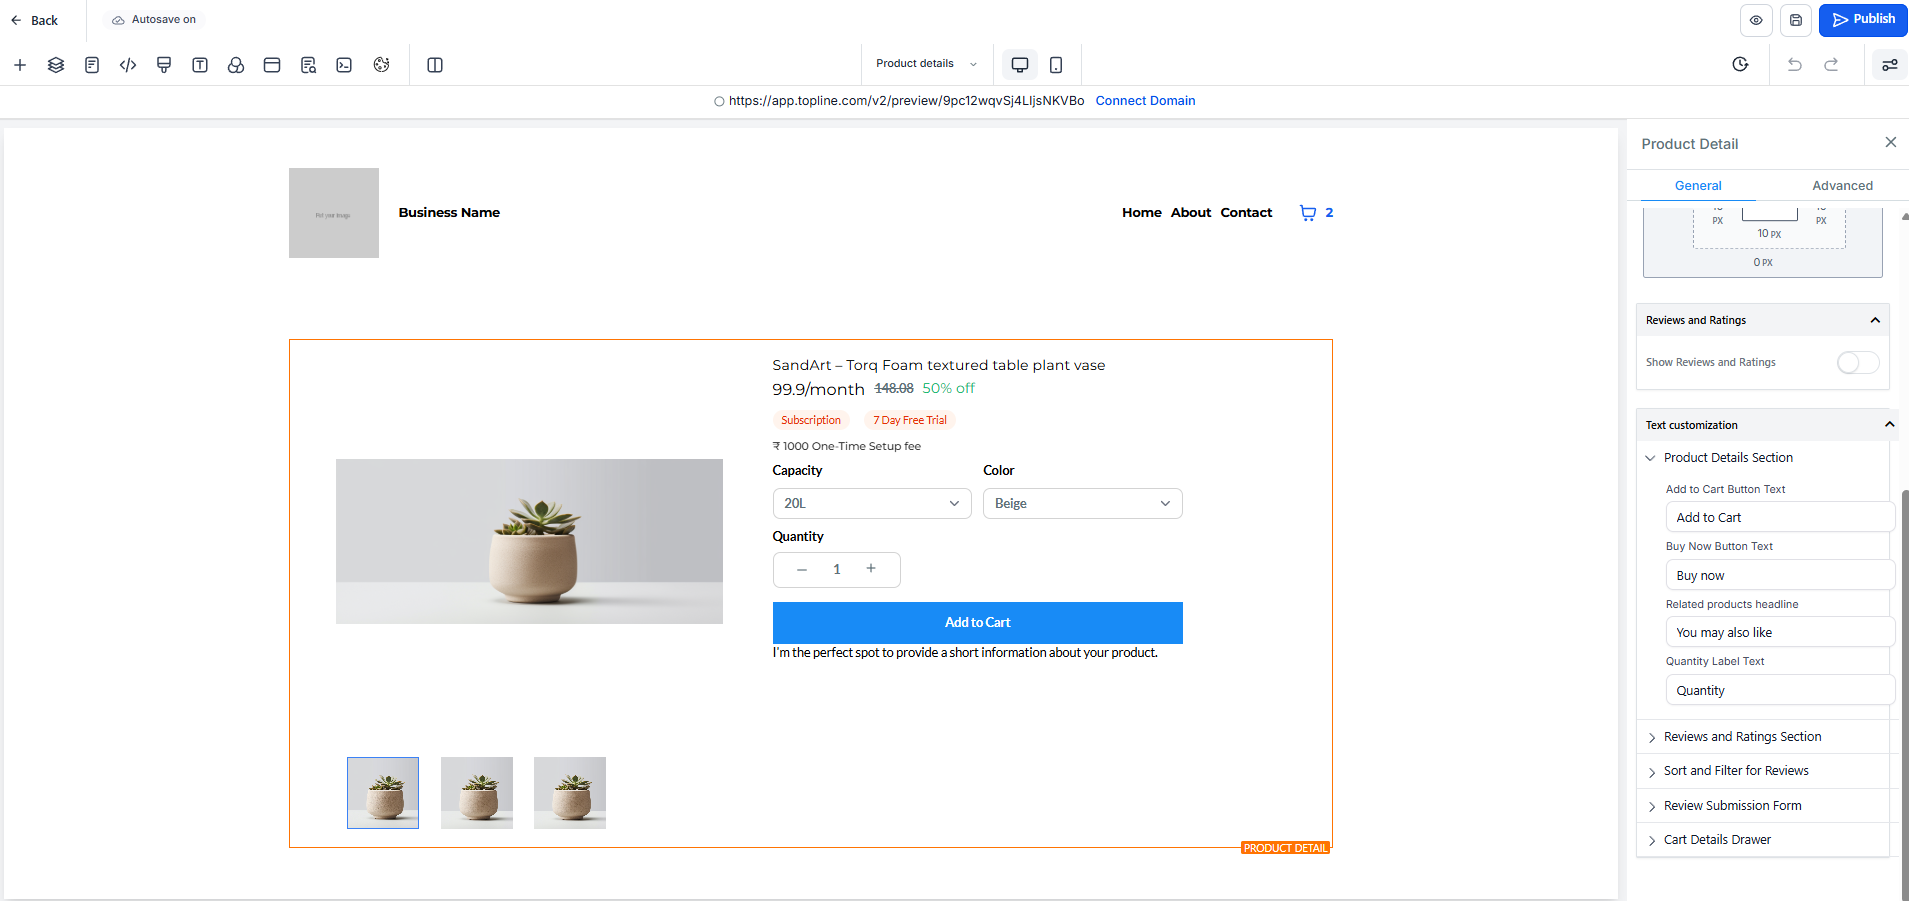Open the Color Beige dropdown
The width and height of the screenshot is (1909, 901).
click(x=1083, y=503)
